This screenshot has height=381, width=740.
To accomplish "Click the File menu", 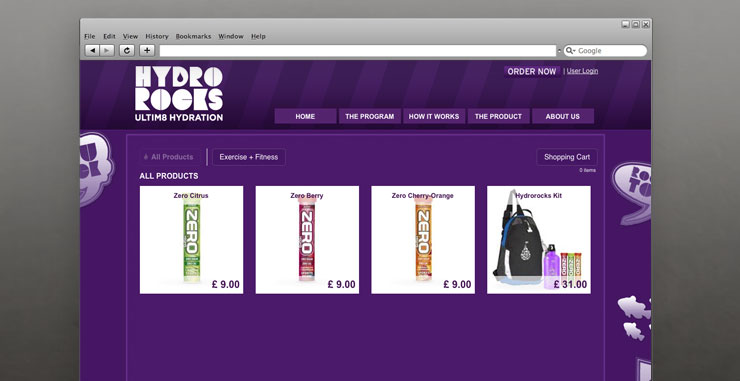I will coord(90,36).
